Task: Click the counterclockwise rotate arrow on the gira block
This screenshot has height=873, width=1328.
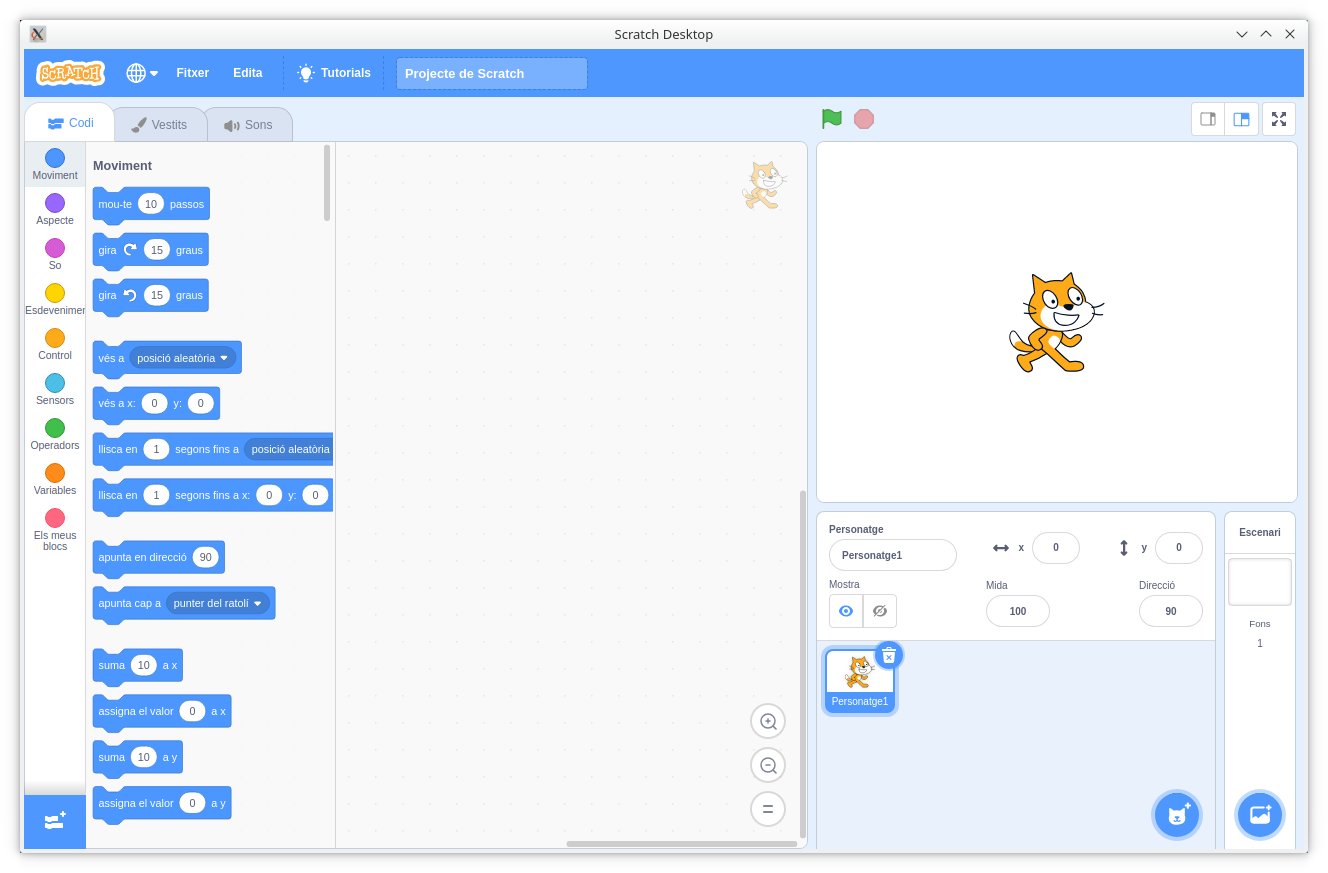Action: click(x=130, y=295)
